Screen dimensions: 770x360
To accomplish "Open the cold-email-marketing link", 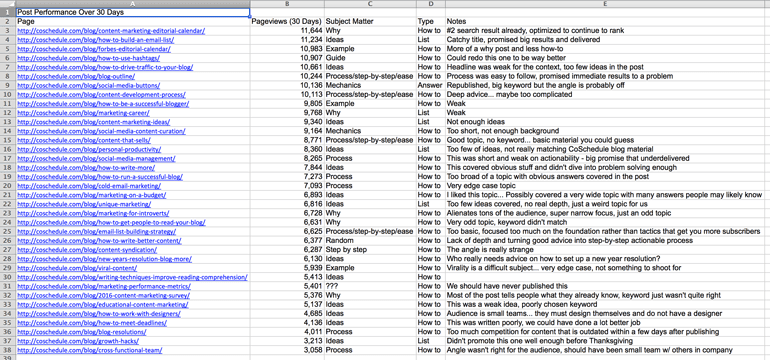I will click(89, 186).
